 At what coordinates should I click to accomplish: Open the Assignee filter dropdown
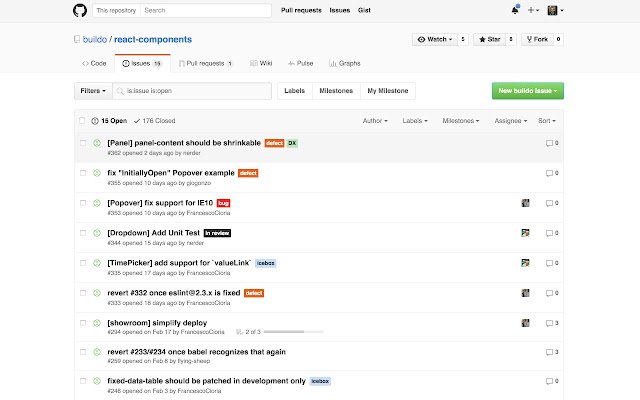(511, 121)
